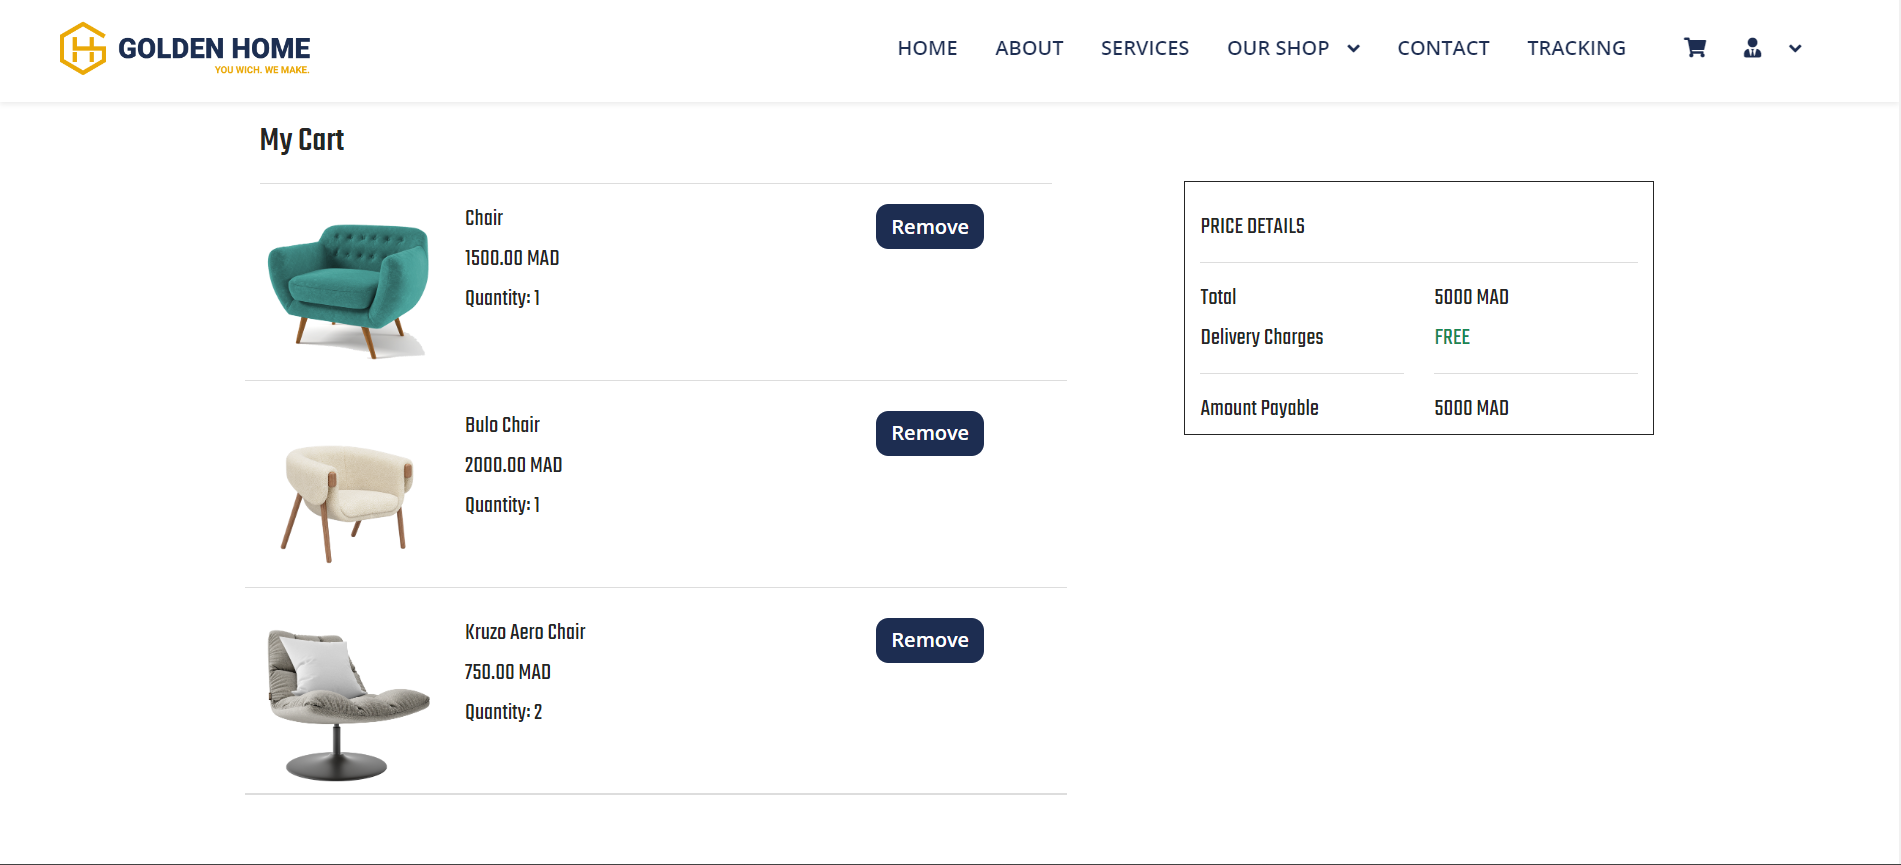Go to the HOME page
Screen dimensions: 1901x865
927,48
